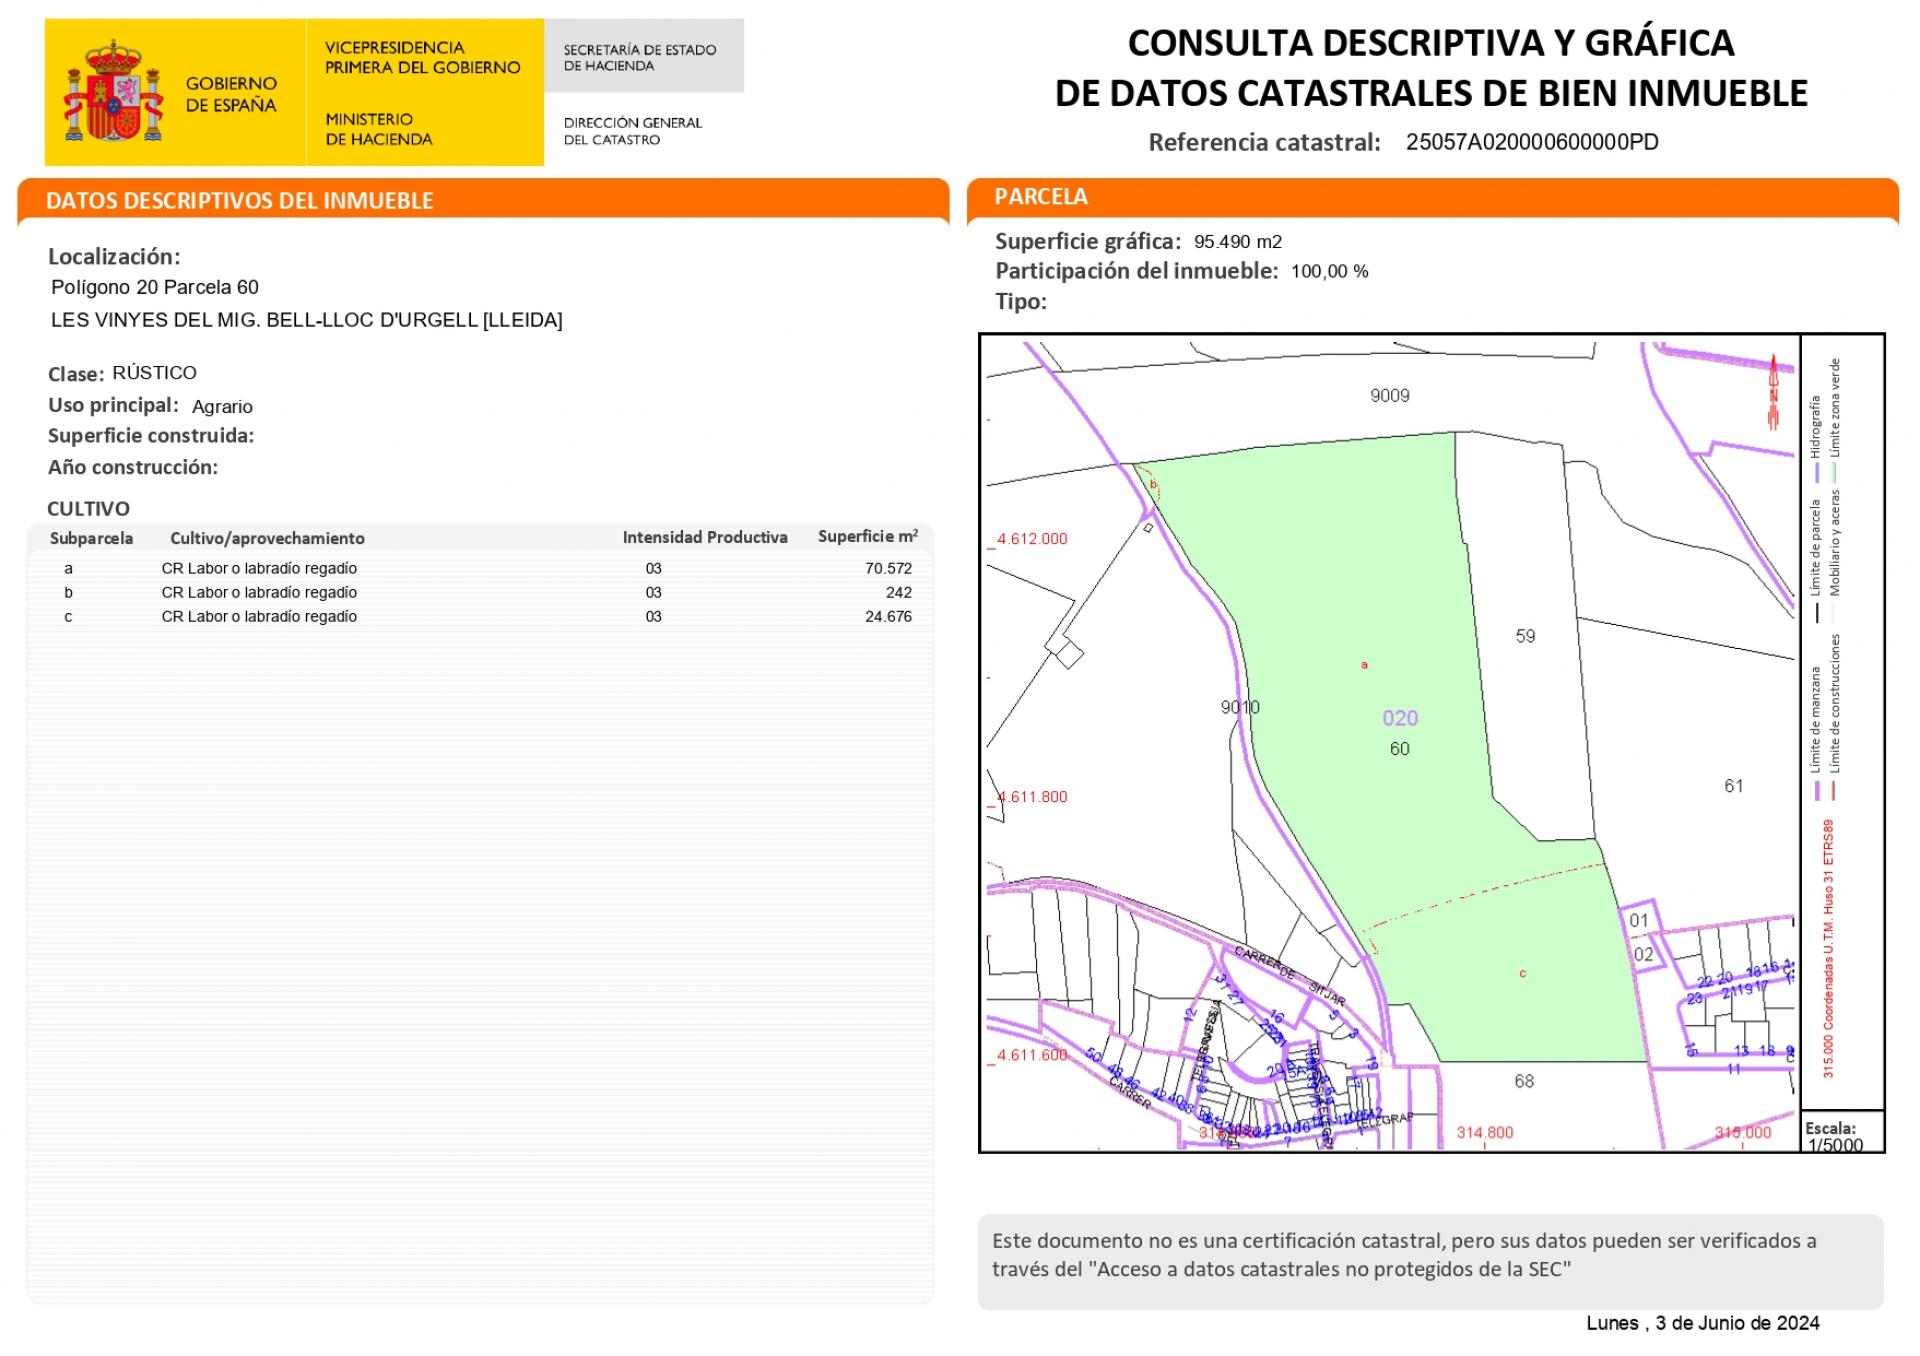Select the orange Parcela section header
Viewport: 1920px width, 1356px height.
(1040, 197)
